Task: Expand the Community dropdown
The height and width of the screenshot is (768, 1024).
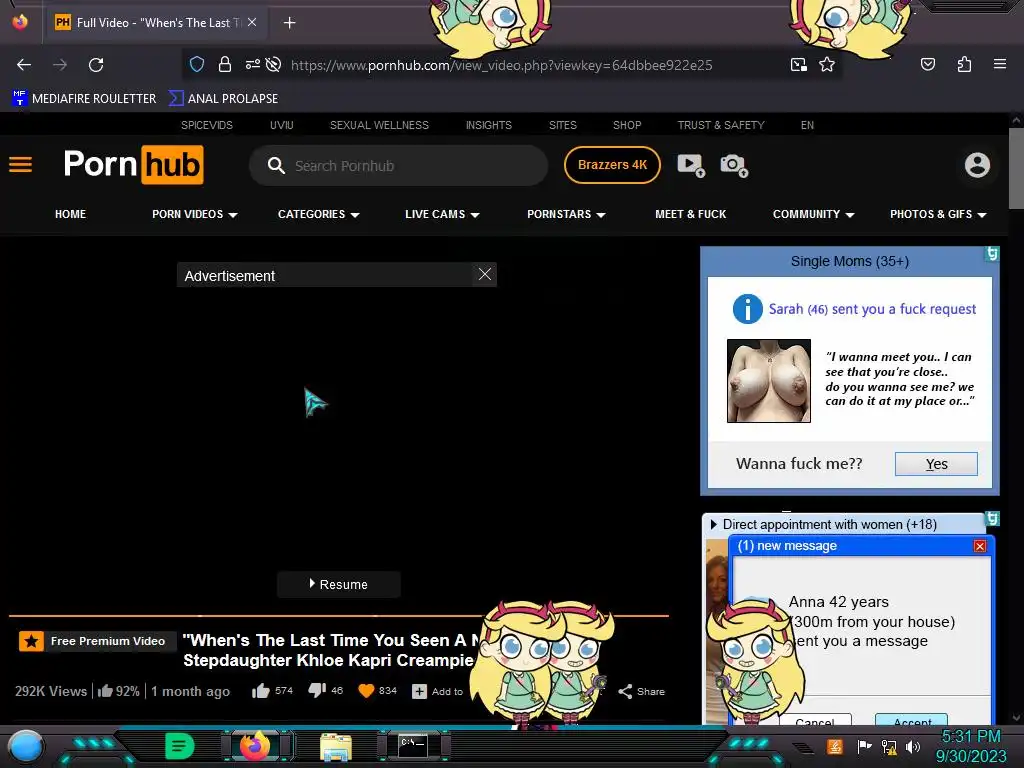Action: [x=814, y=214]
